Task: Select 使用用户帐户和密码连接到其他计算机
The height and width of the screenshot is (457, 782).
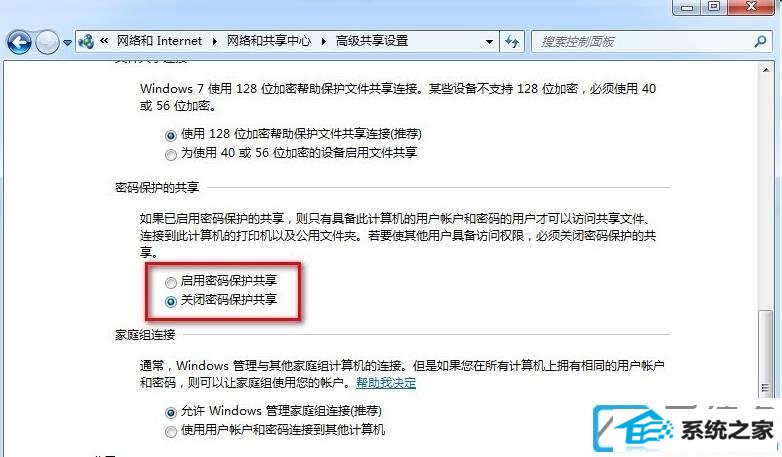Action: click(171, 432)
